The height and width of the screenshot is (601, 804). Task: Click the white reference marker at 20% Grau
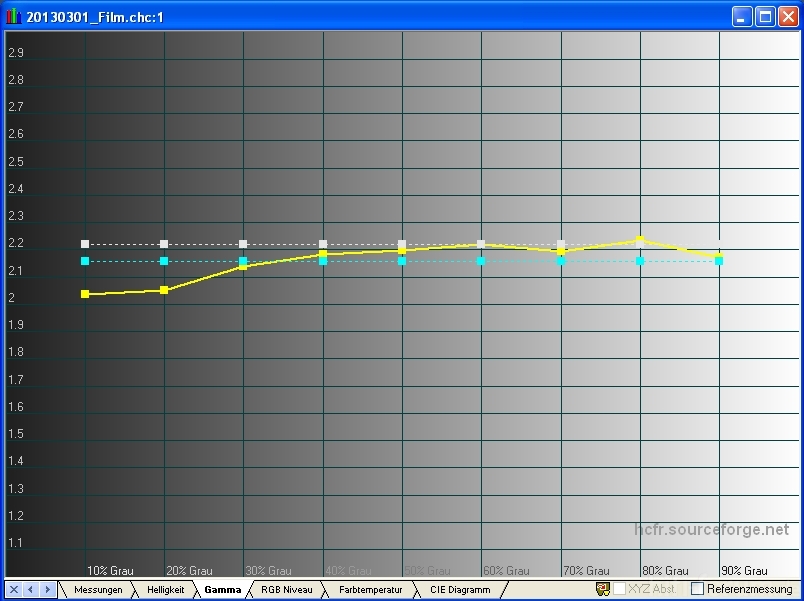pyautogui.click(x=164, y=244)
